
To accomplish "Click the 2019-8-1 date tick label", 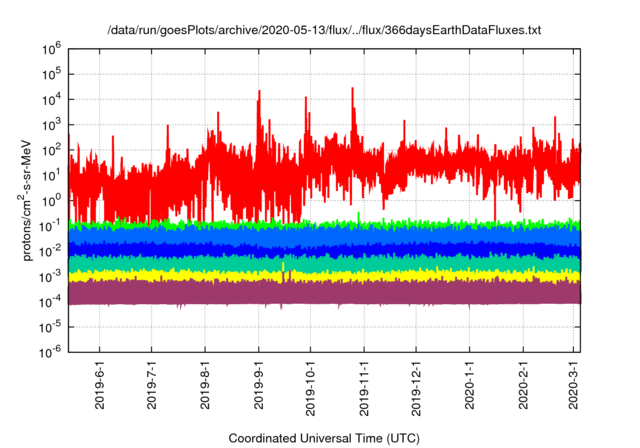I will 205,385.
